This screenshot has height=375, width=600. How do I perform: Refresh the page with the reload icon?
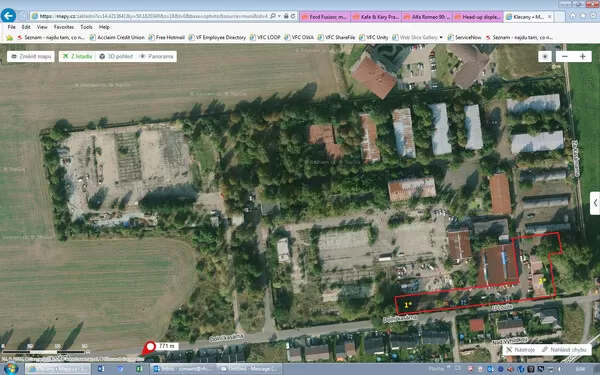click(x=293, y=16)
